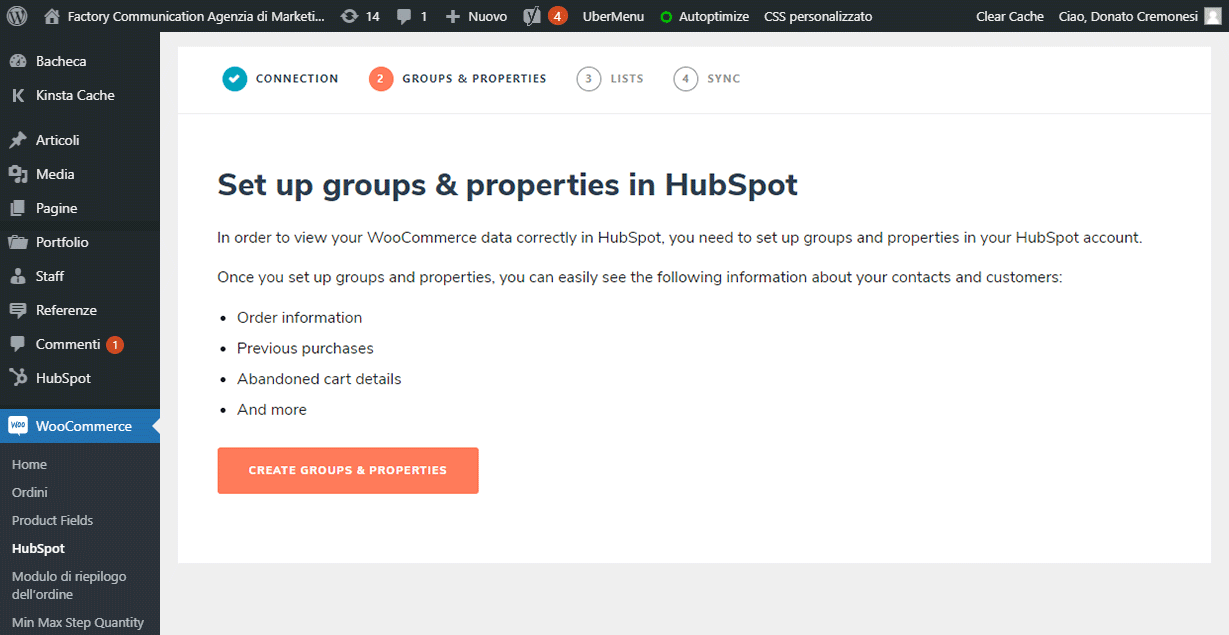
Task: Click the Create Groups & Properties button
Action: [x=348, y=470]
